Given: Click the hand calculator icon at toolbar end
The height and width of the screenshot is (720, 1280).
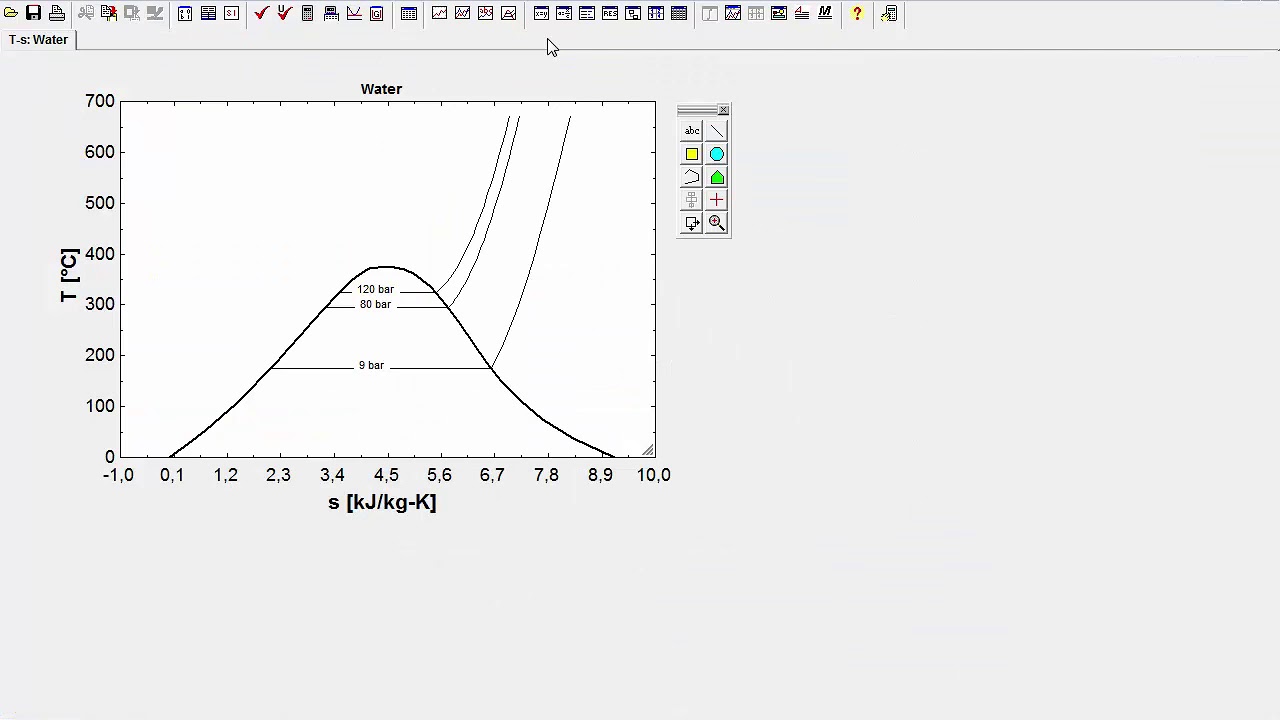Looking at the screenshot, I should point(889,13).
